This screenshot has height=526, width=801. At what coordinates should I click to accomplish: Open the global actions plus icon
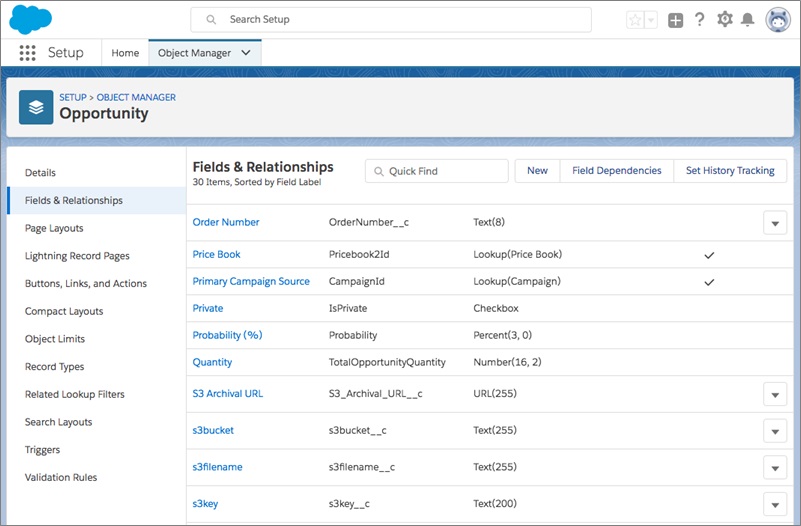point(675,20)
